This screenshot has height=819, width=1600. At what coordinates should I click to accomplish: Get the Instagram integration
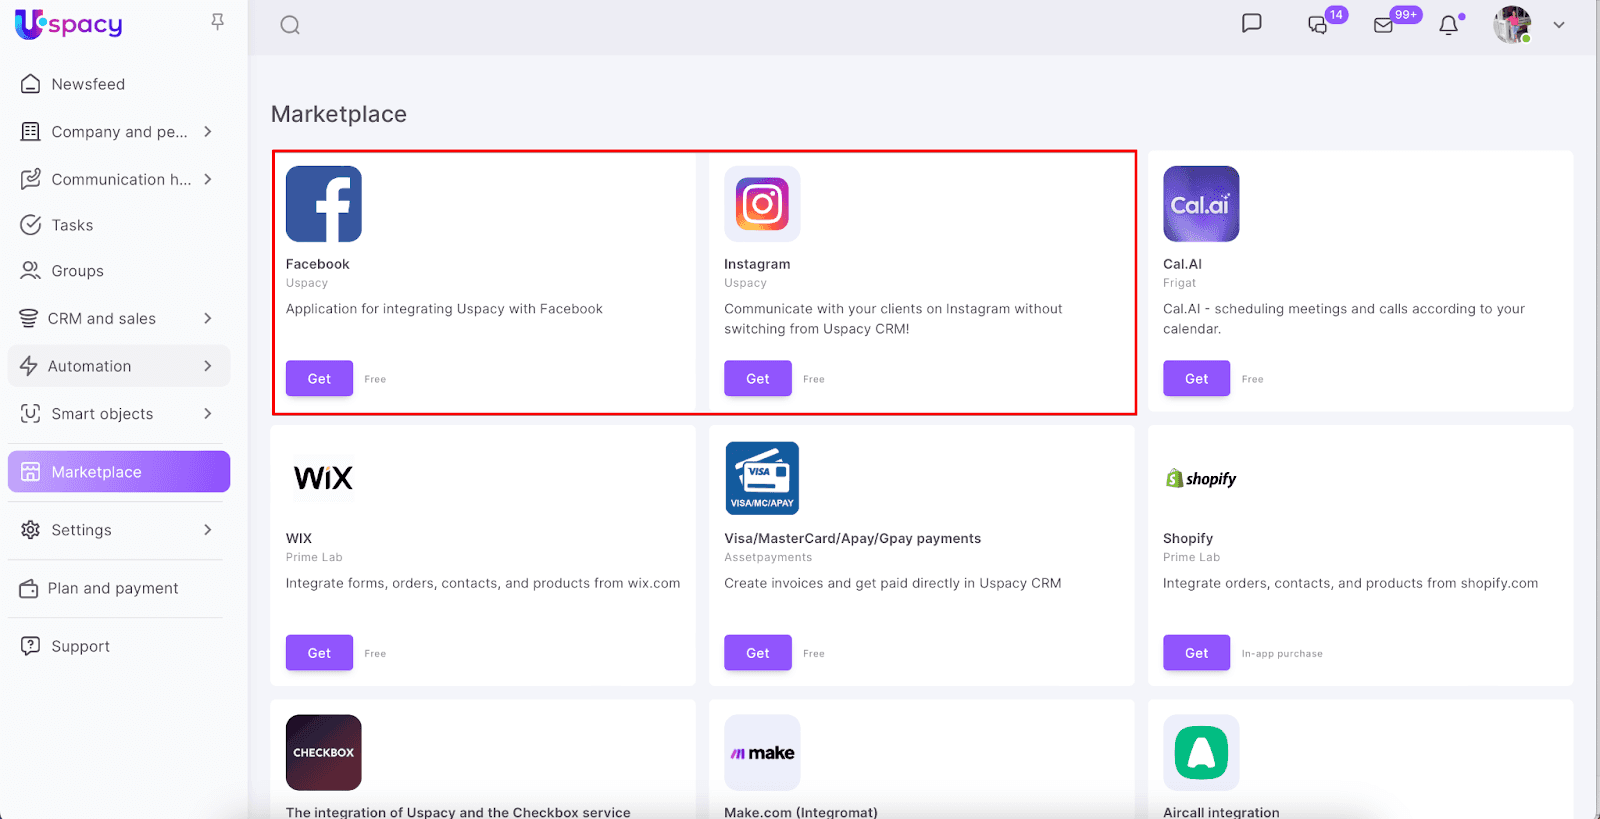758,378
